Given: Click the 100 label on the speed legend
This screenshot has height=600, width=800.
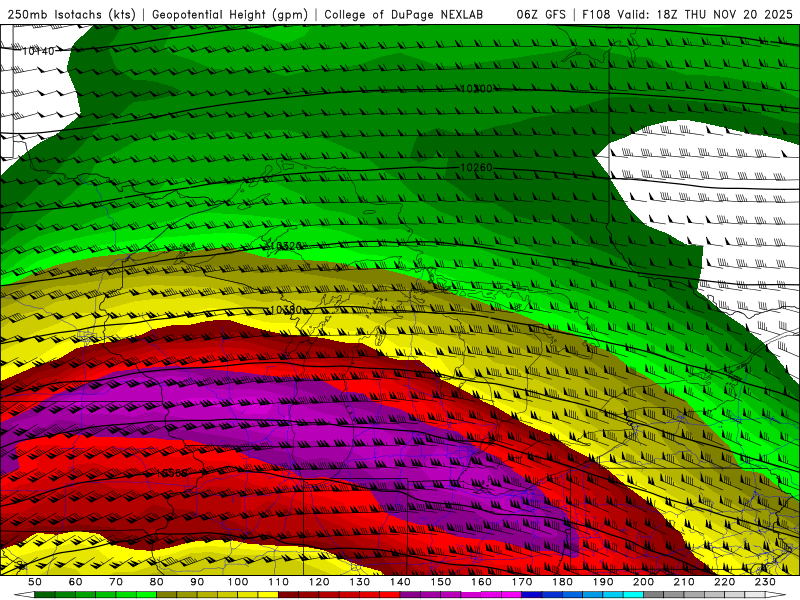Looking at the screenshot, I should pyautogui.click(x=238, y=582).
